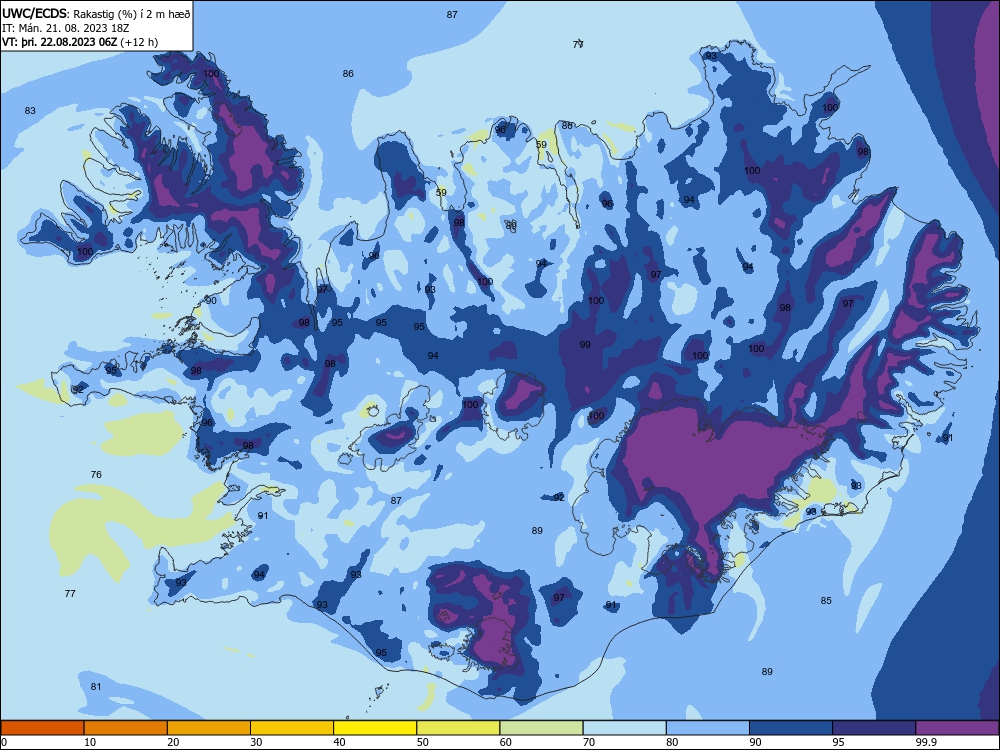Viewport: 1000px width, 750px height.
Task: Click the legend tick label '80'
Action: pos(672,742)
